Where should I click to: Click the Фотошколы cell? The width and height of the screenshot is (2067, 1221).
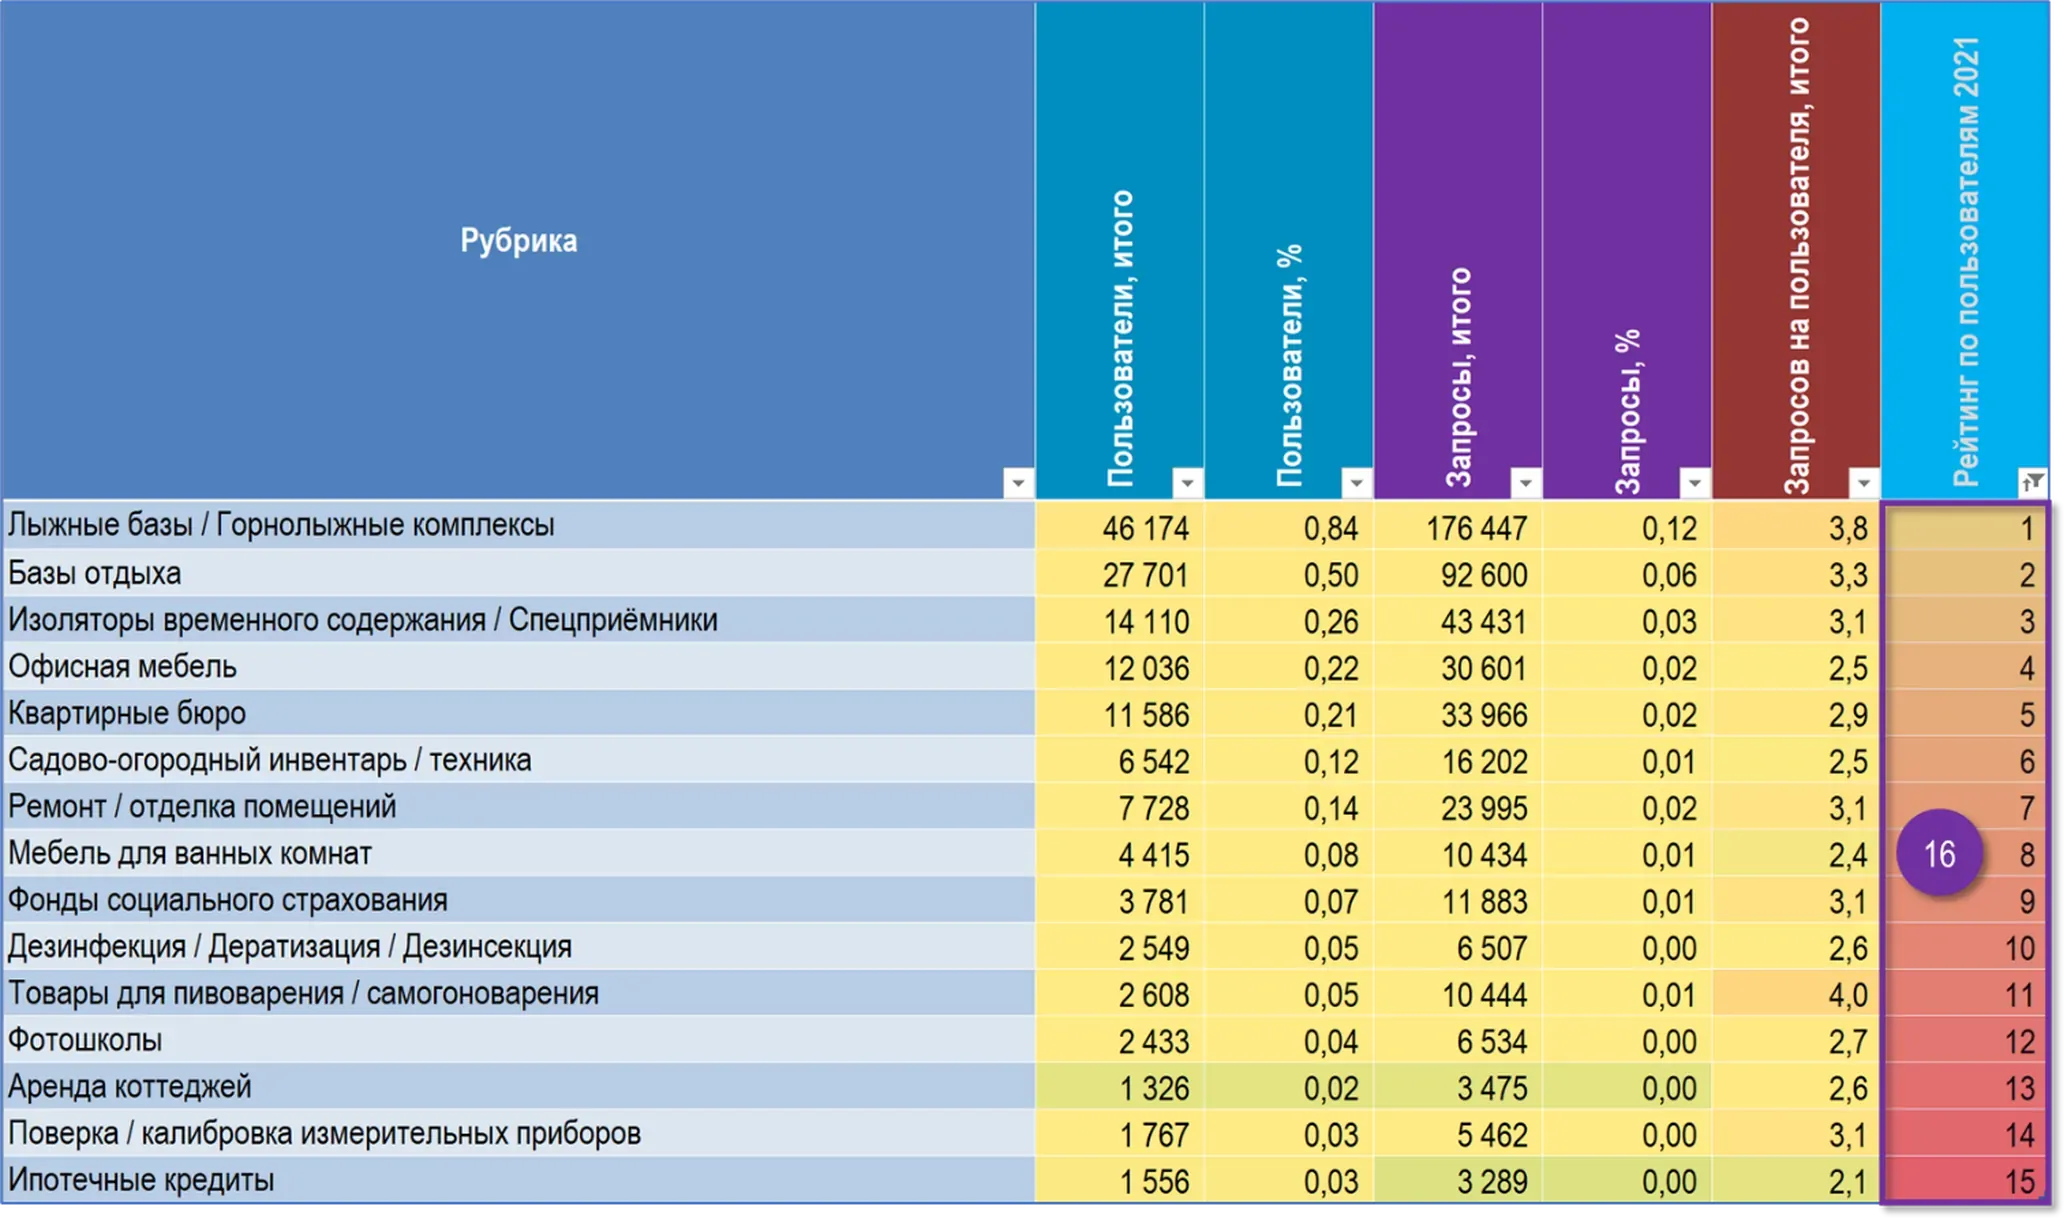(518, 1040)
